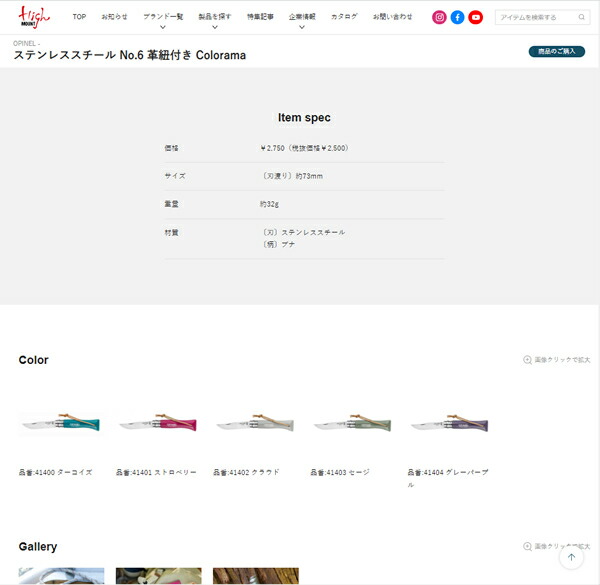Expand the ブランド一覧 dropdown menu

(x=162, y=18)
